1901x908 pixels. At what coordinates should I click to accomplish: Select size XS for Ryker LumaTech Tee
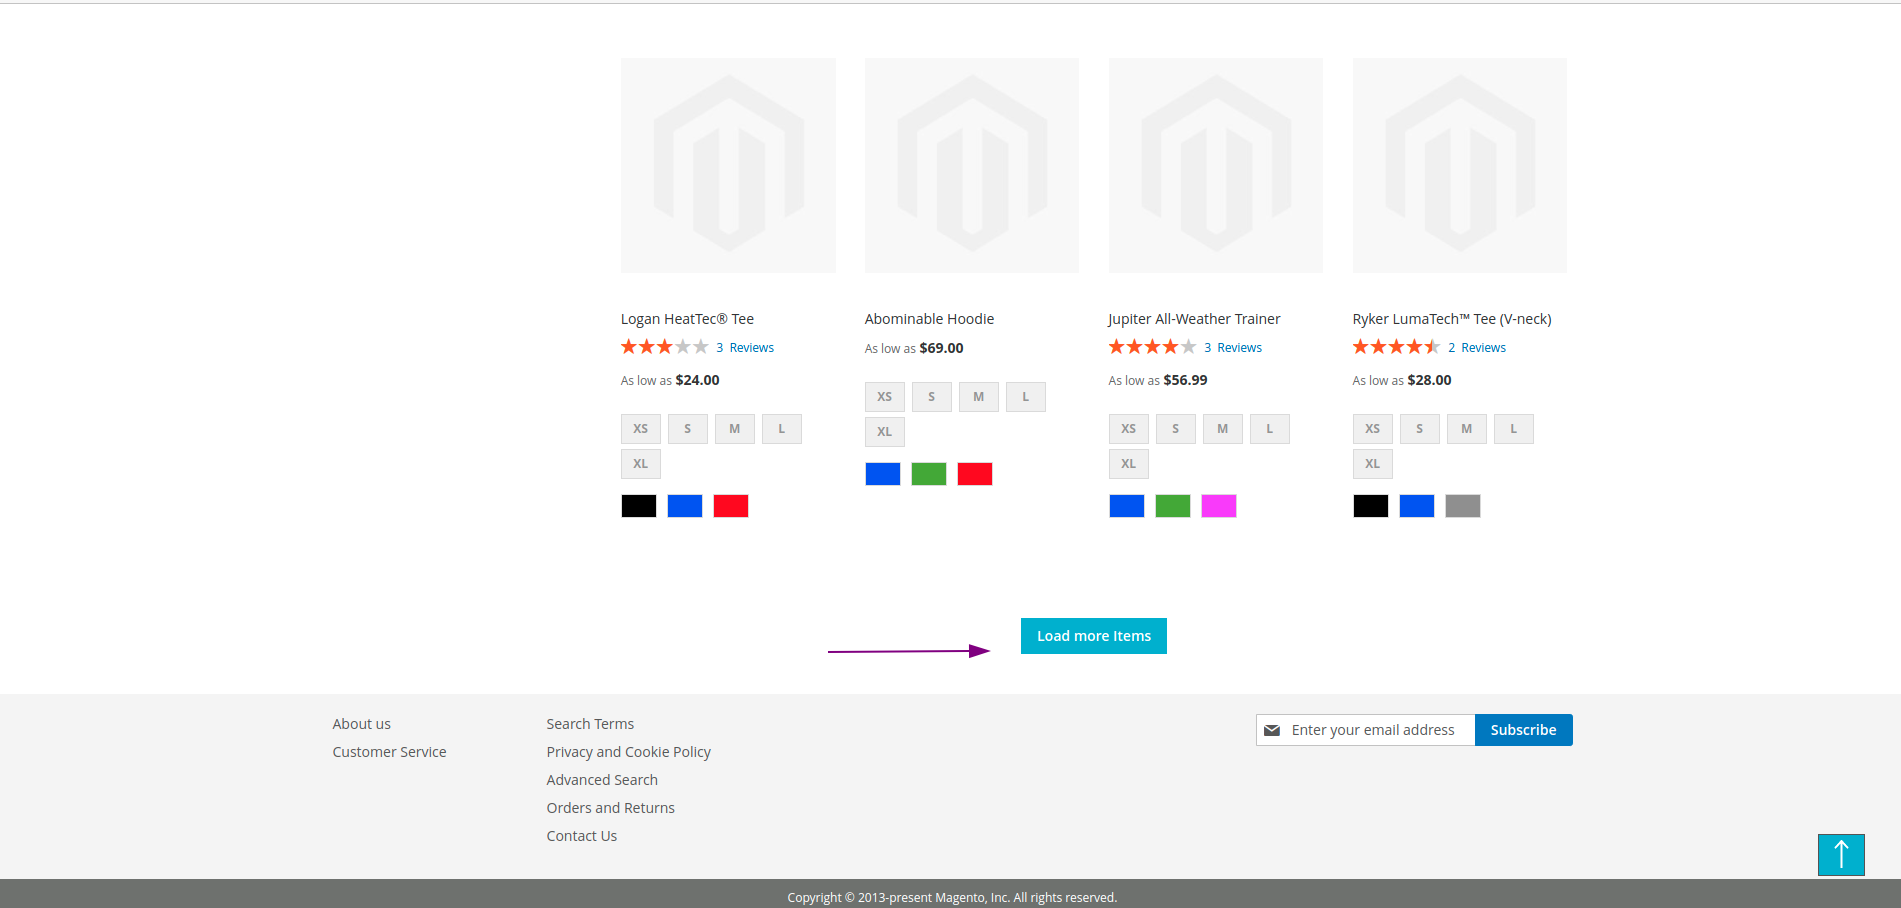tap(1373, 429)
